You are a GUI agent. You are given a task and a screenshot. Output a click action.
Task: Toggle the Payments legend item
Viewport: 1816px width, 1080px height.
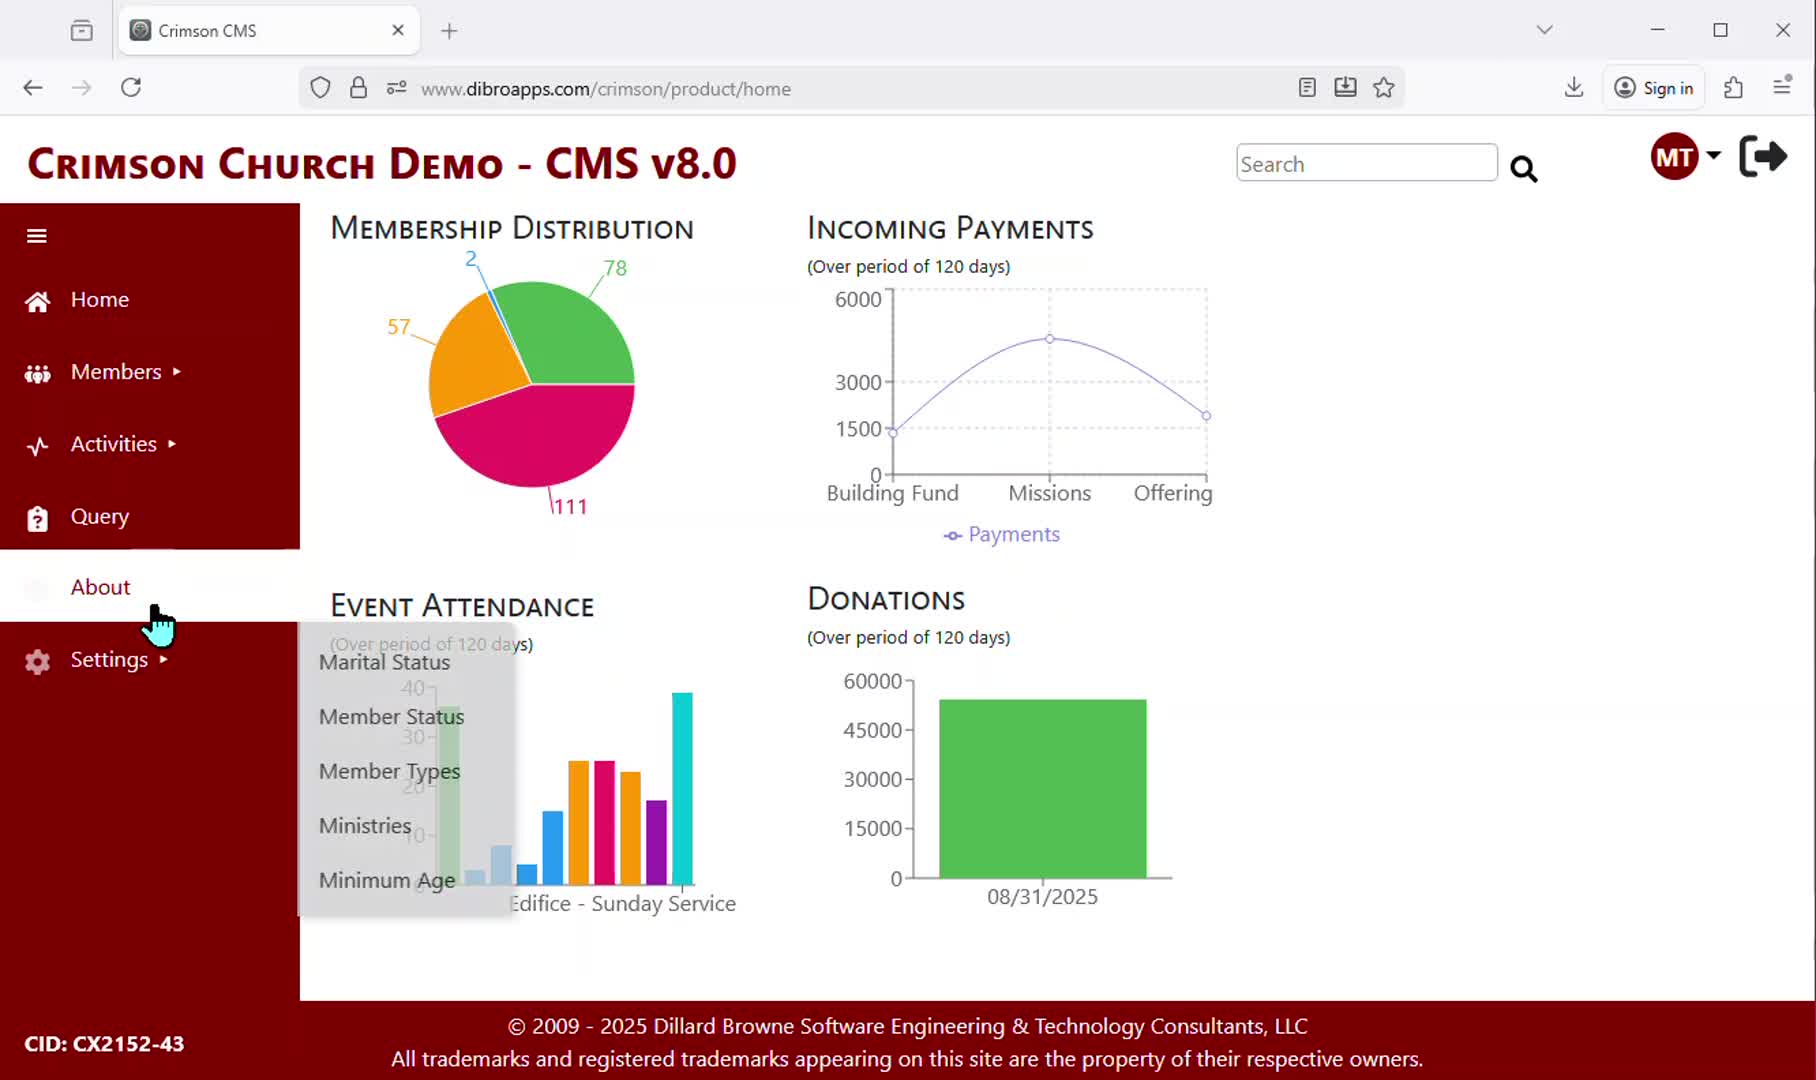tap(1002, 535)
